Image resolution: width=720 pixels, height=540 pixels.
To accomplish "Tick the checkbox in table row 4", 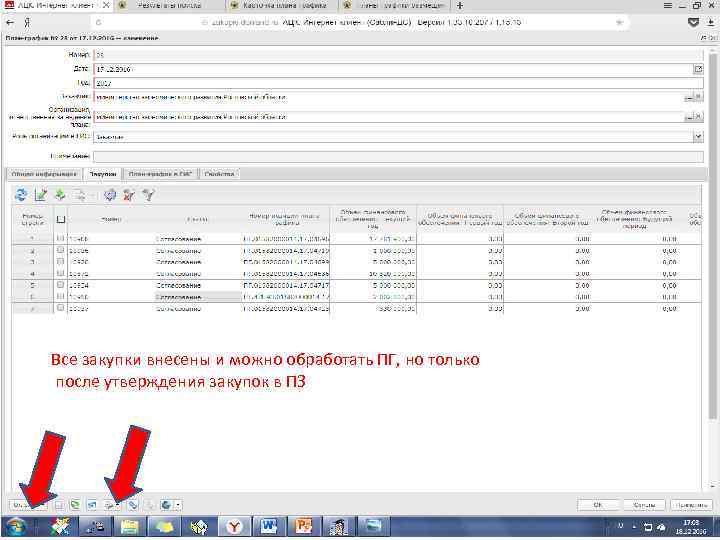I will pyautogui.click(x=60, y=273).
